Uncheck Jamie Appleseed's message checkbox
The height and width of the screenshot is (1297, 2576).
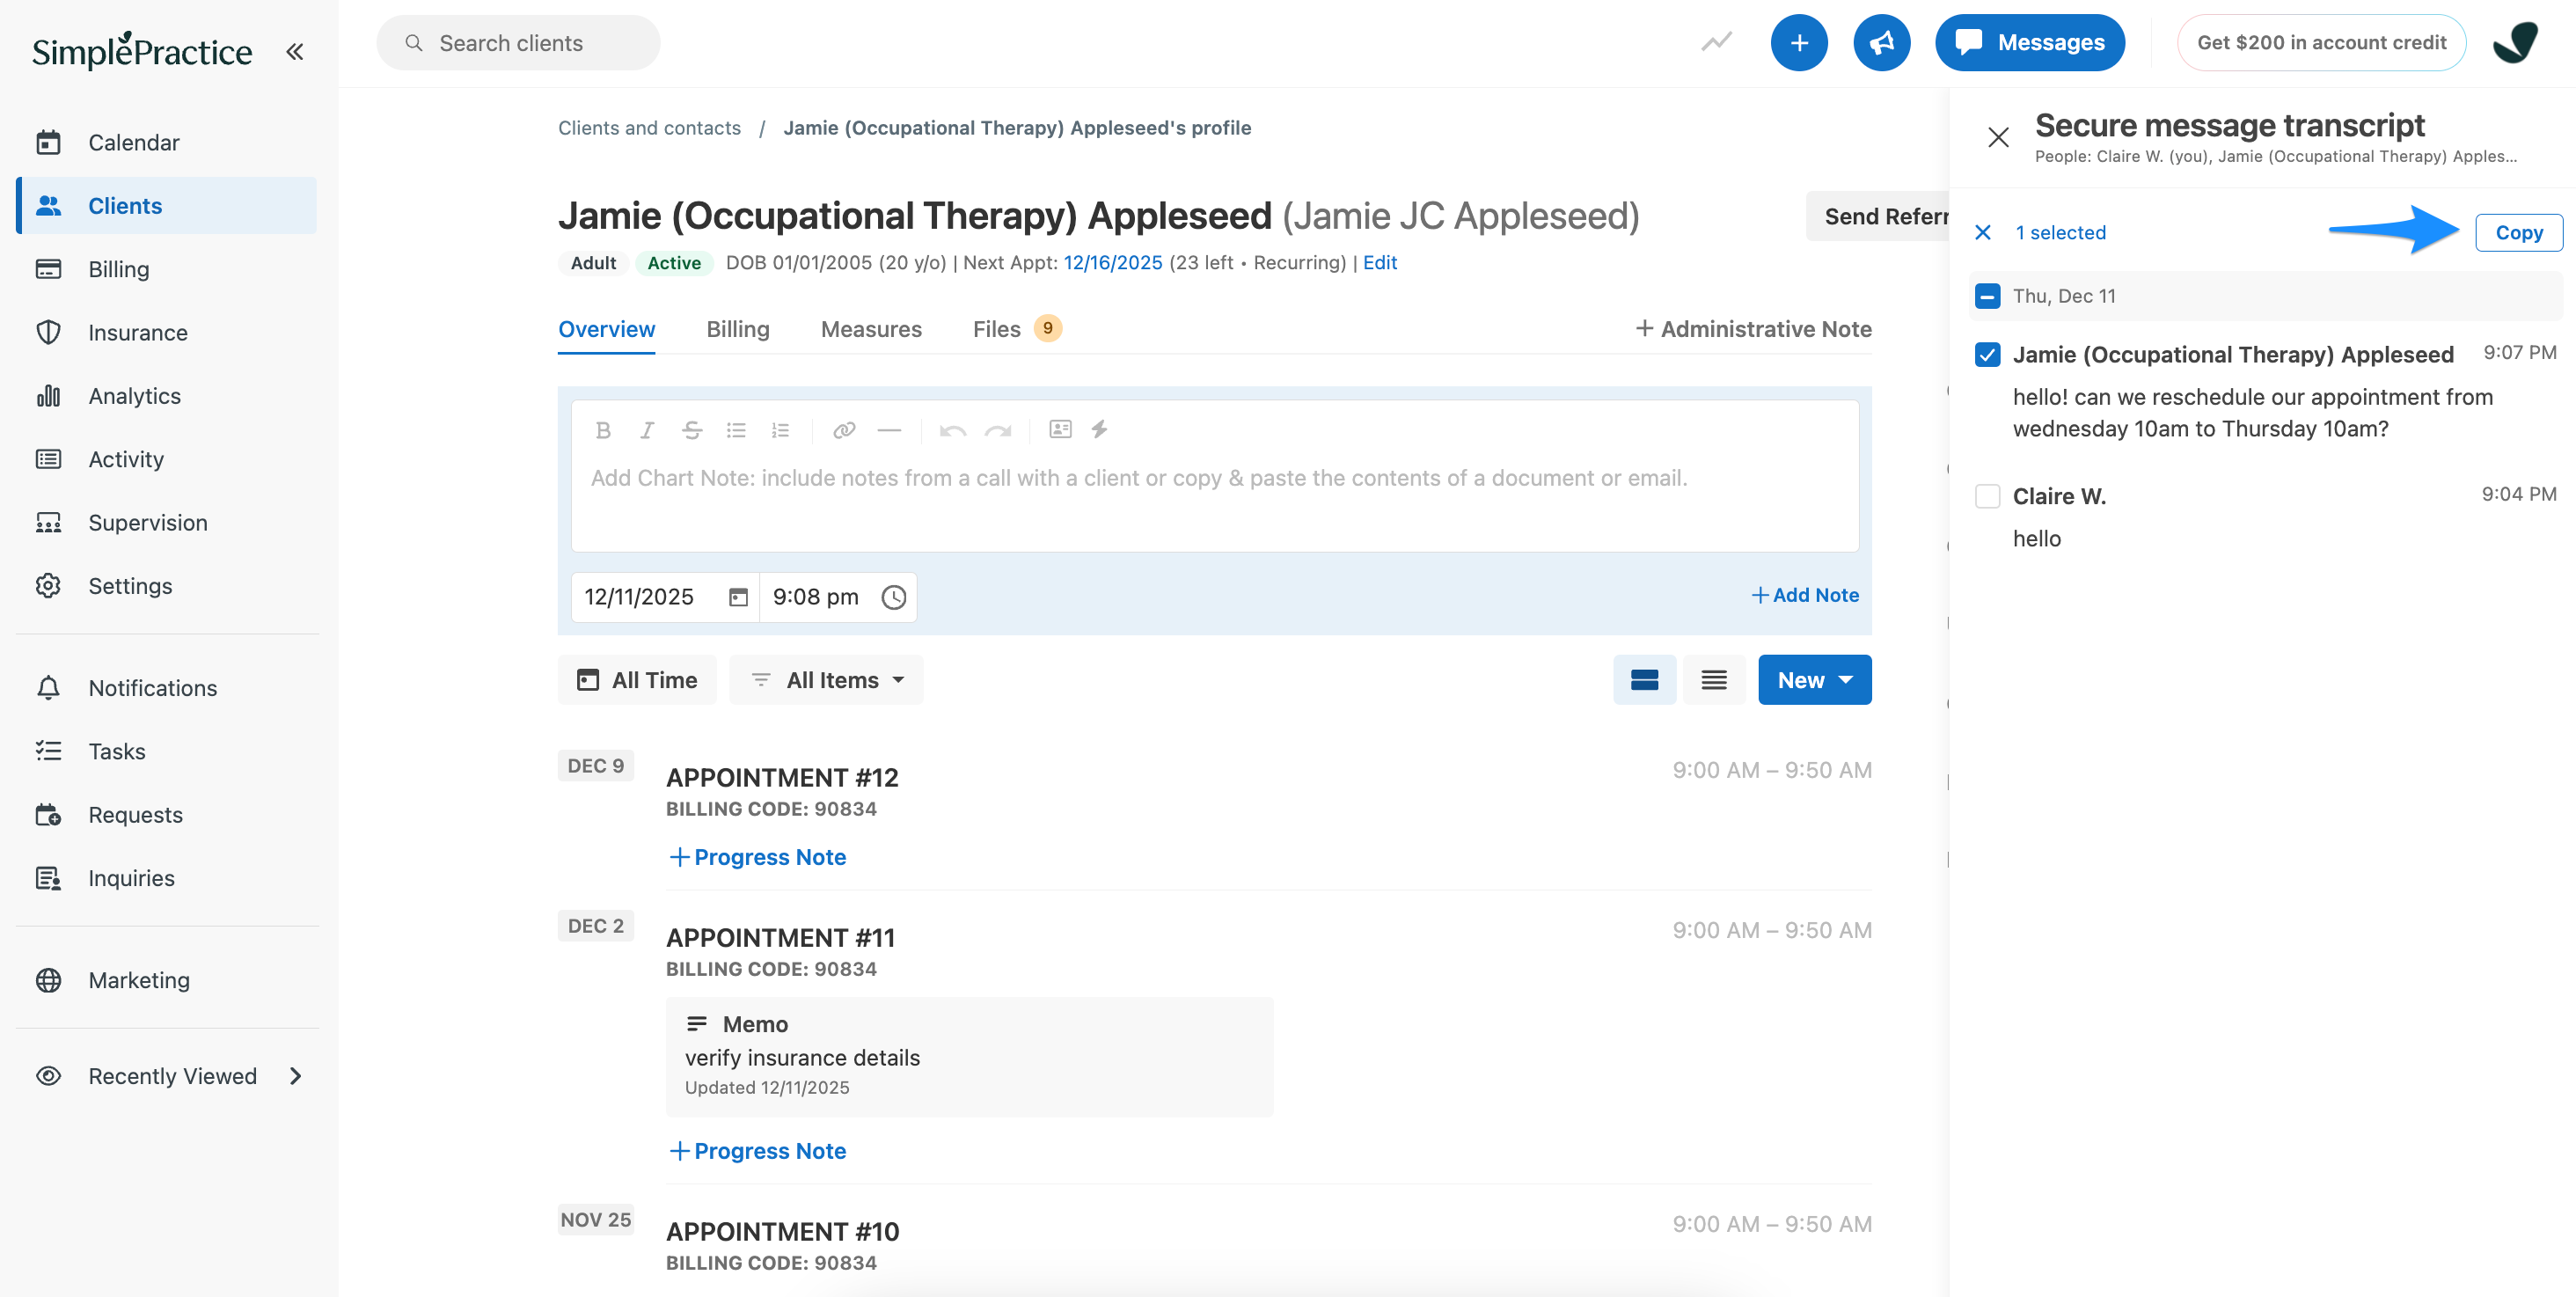pyautogui.click(x=1988, y=354)
